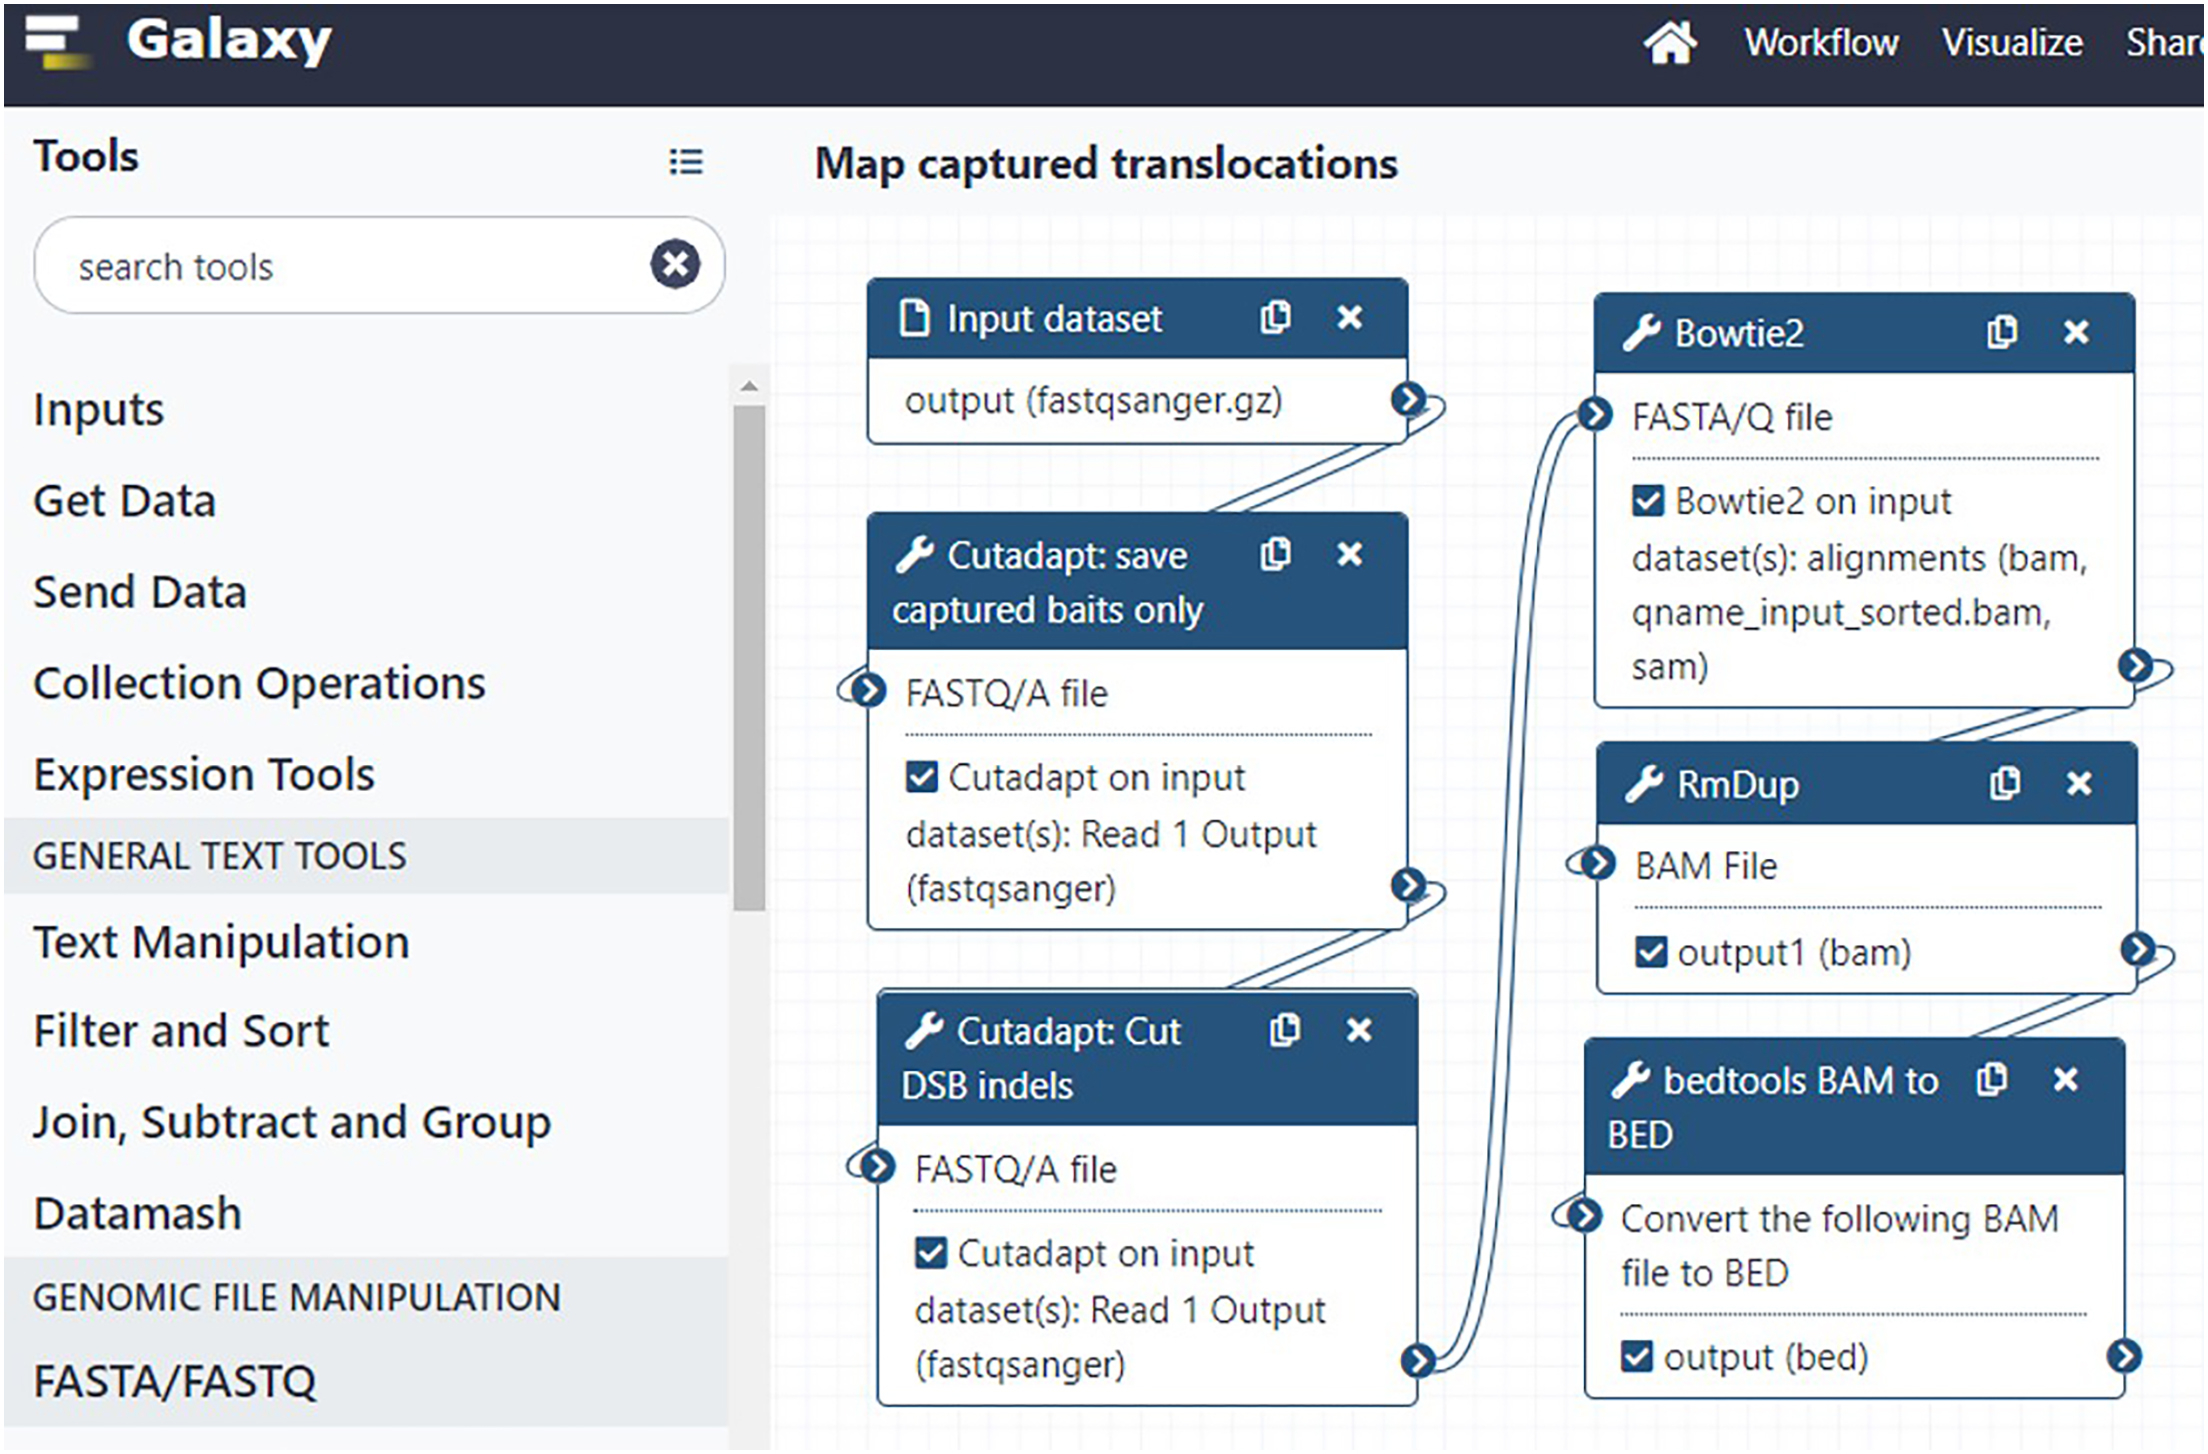
Task: Expand the Text Manipulation tool section
Action: pos(221,942)
